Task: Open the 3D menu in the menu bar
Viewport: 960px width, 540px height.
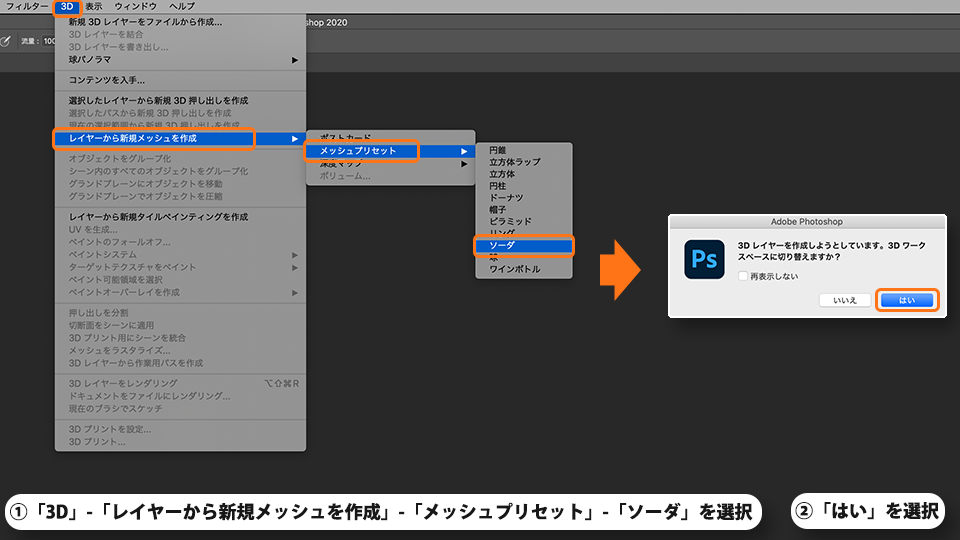Action: 67,7
